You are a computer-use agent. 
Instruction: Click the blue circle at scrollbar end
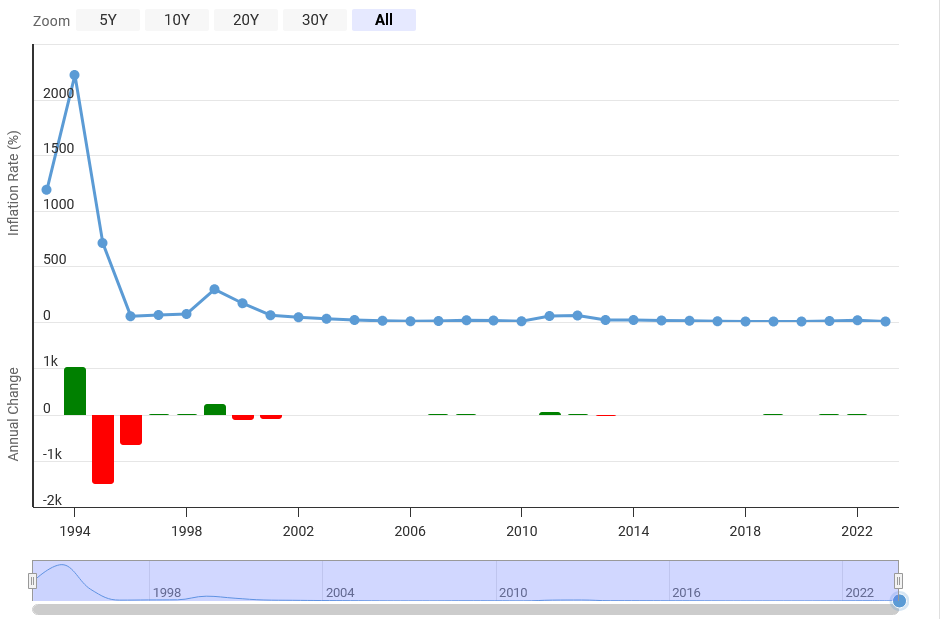coord(899,600)
